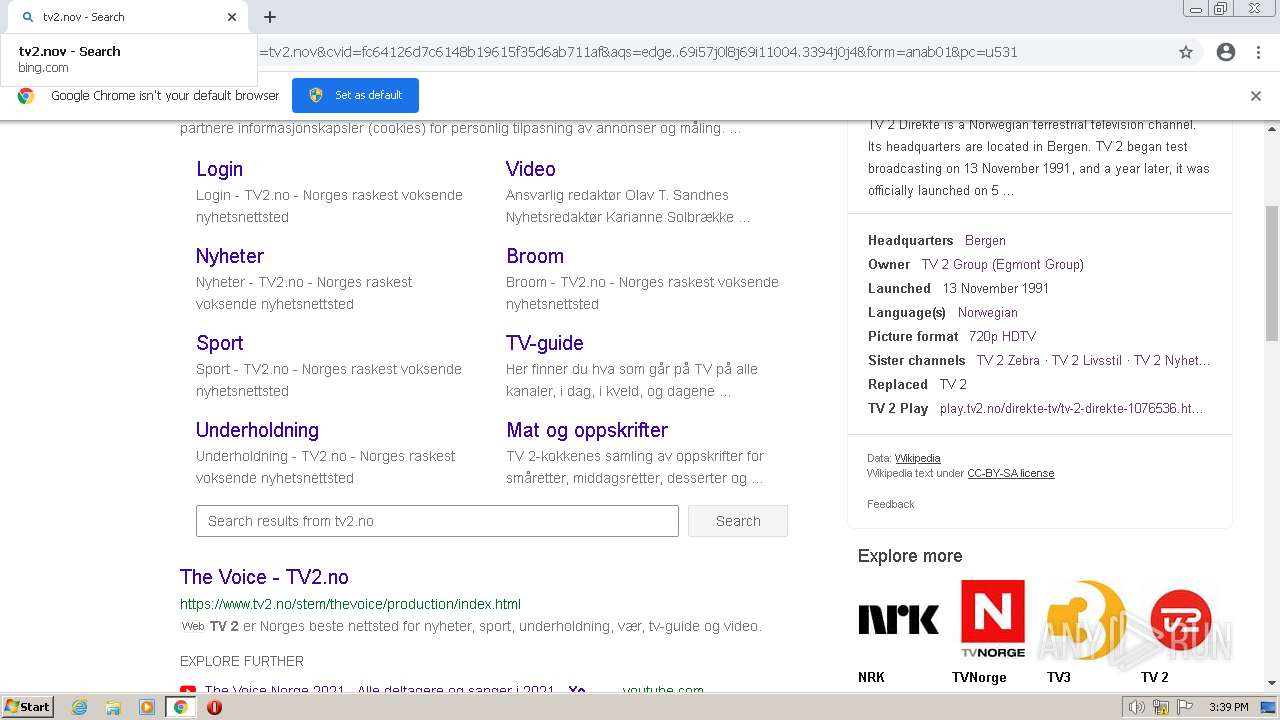Open the media player taskbar icon

(147, 707)
